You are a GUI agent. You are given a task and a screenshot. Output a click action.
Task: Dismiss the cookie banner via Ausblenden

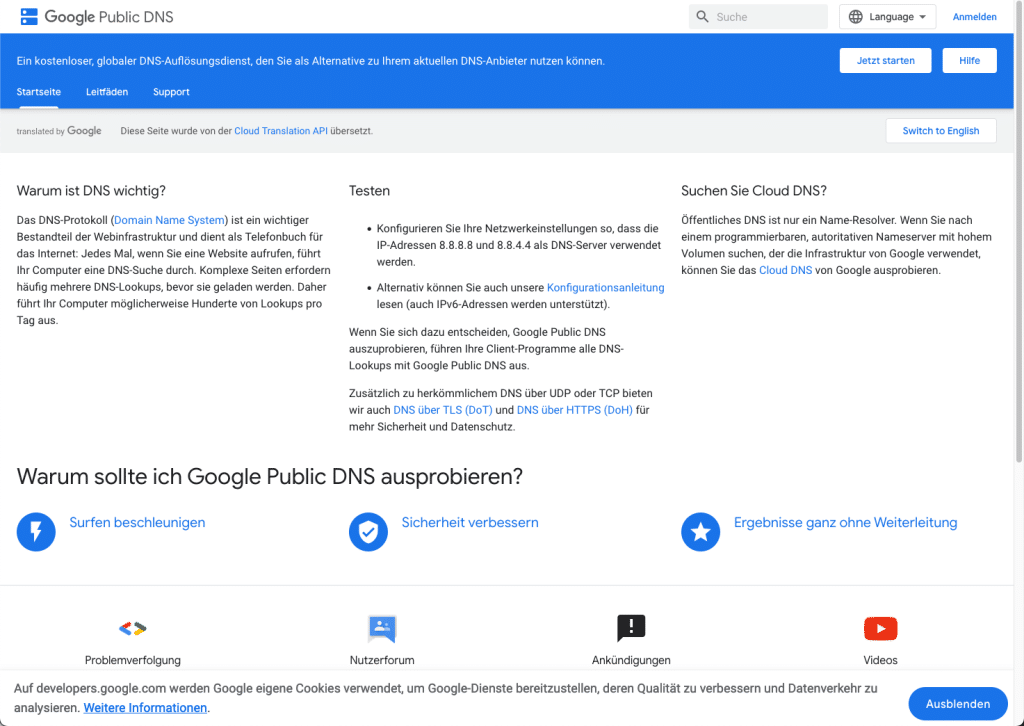point(957,703)
